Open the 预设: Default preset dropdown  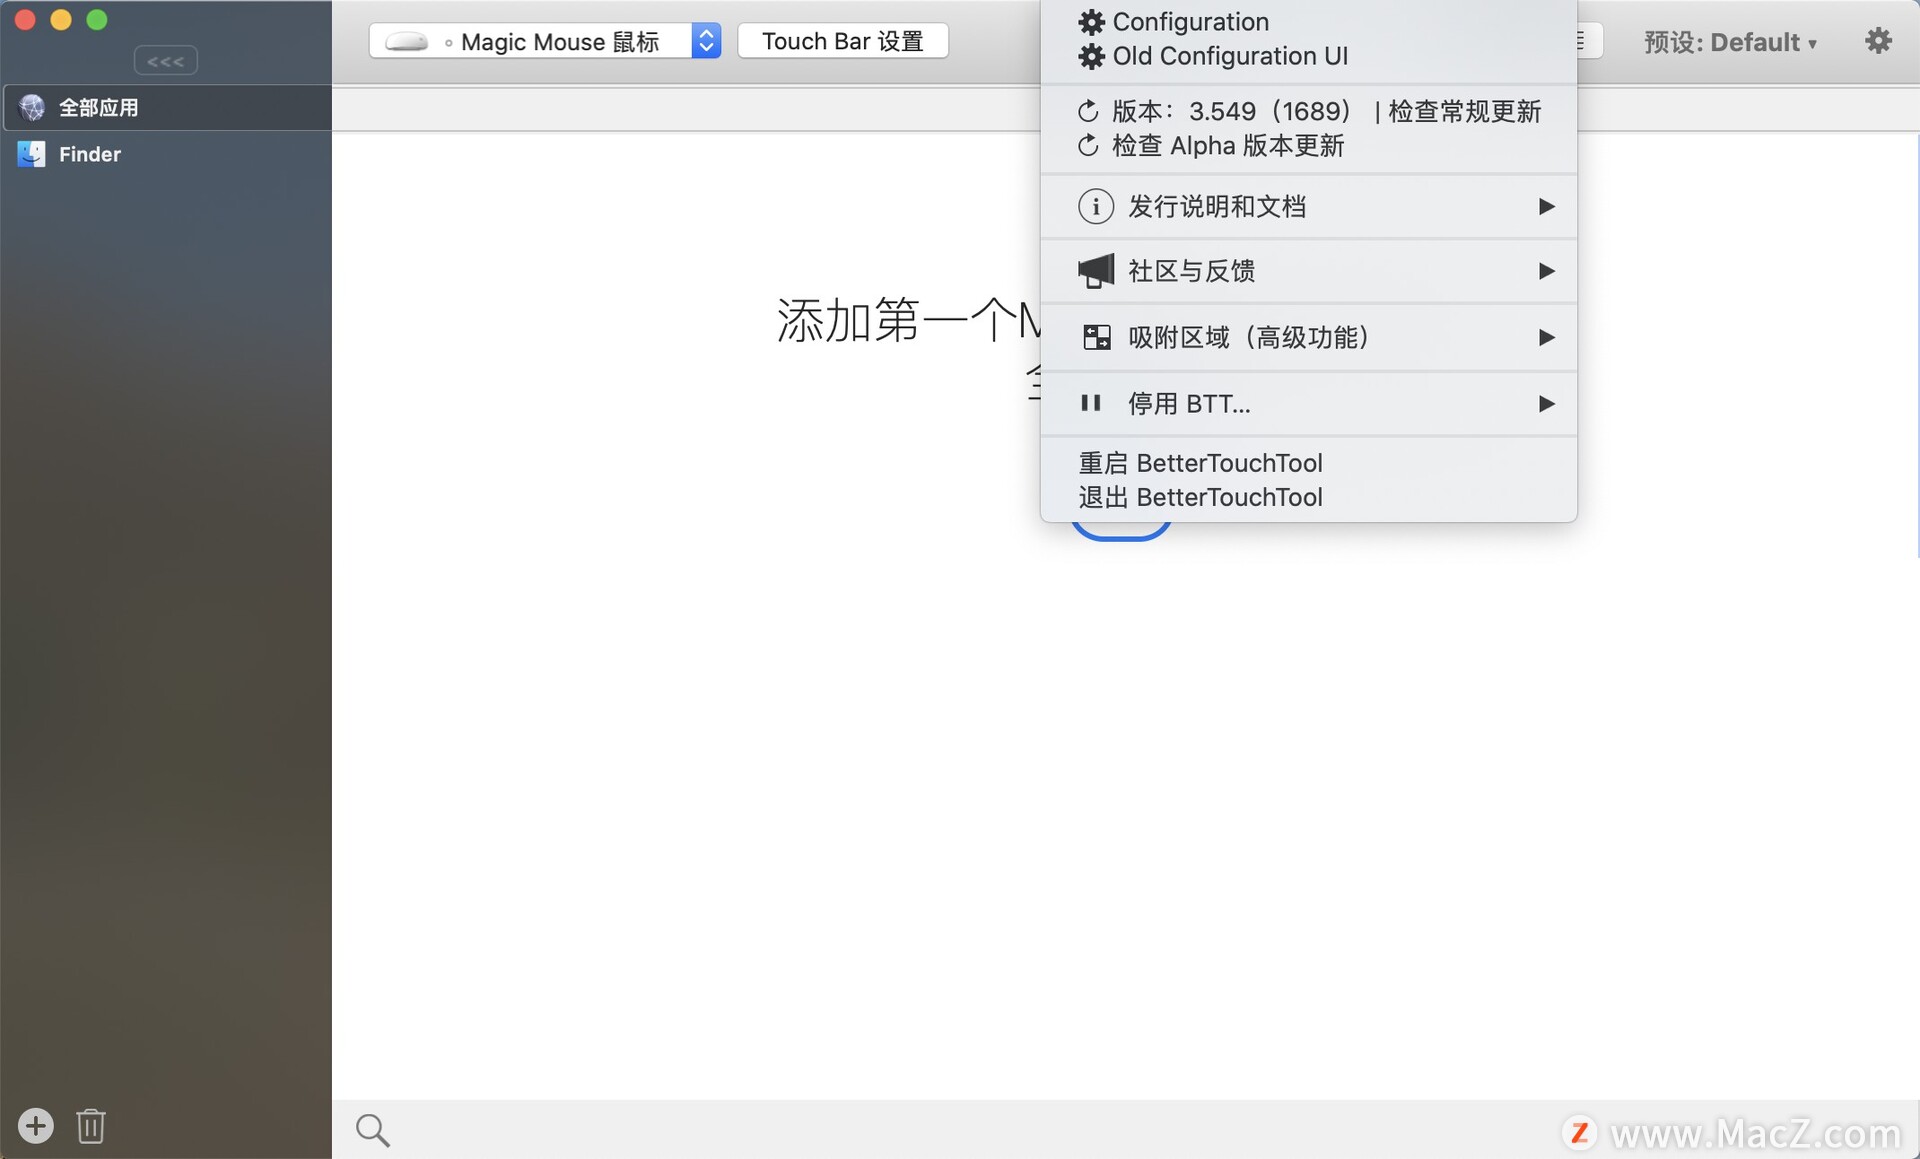coord(1730,42)
